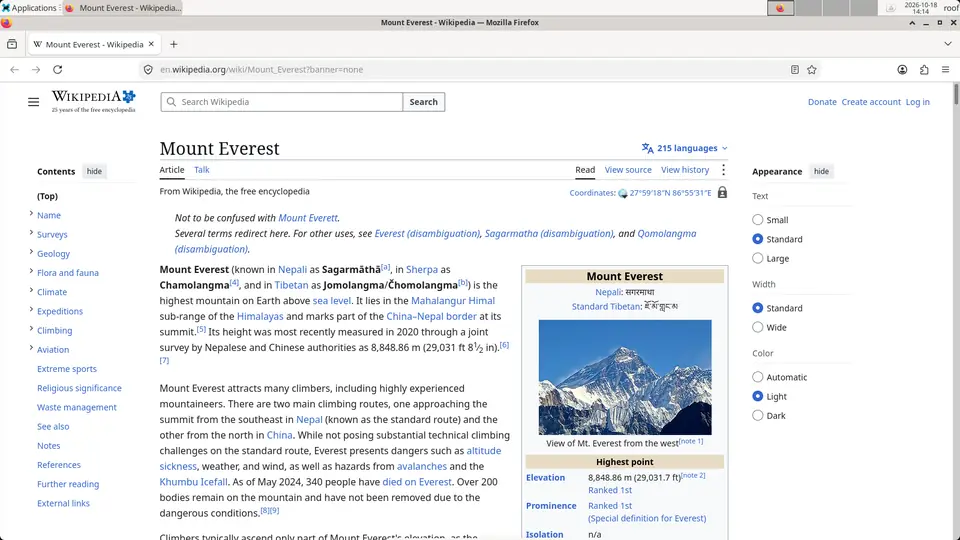The width and height of the screenshot is (960, 540).
Task: Select Wide width
Action: click(x=757, y=328)
